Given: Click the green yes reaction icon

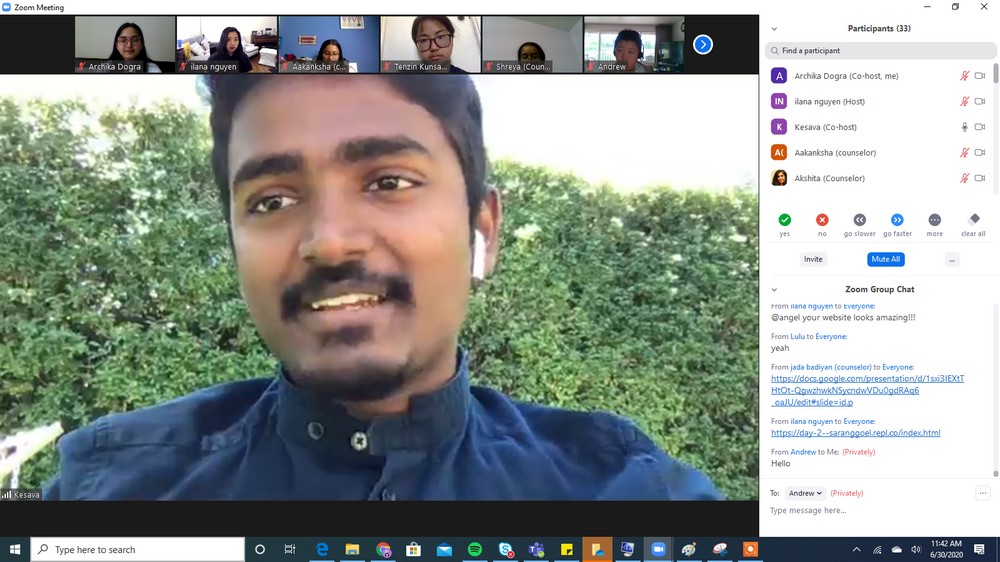Looking at the screenshot, I should click(x=784, y=220).
